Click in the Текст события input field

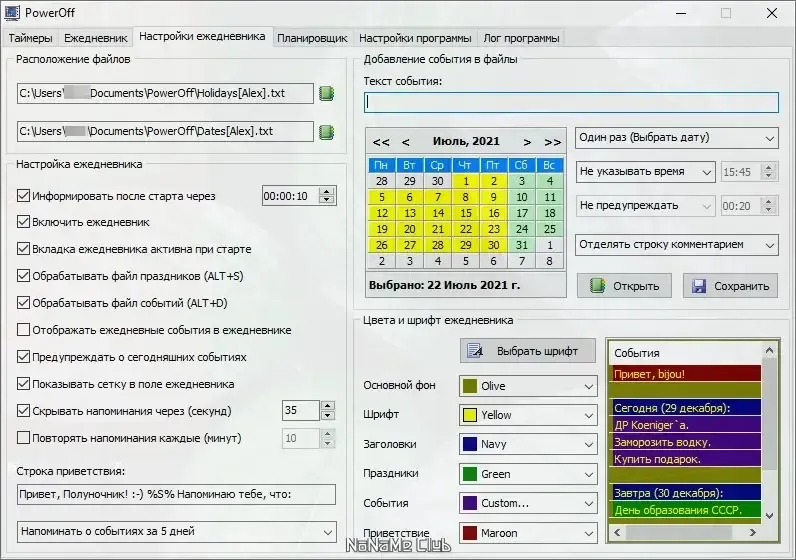pyautogui.click(x=571, y=103)
